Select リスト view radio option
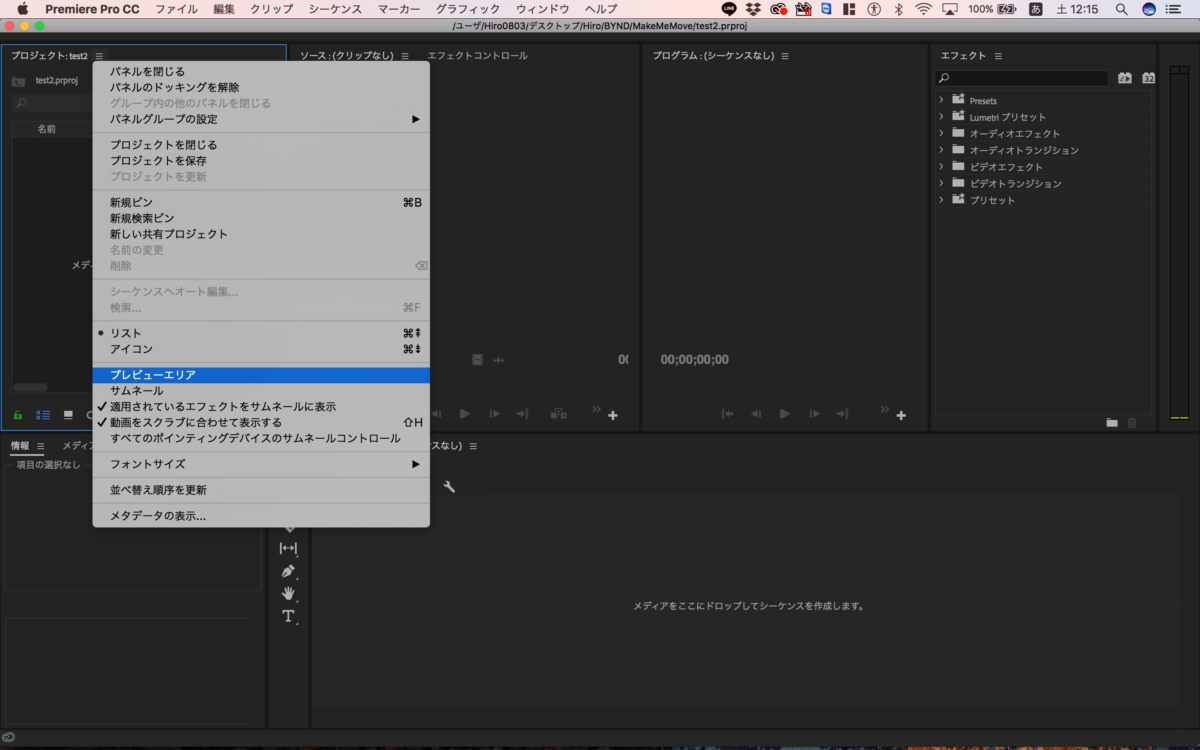Image resolution: width=1200 pixels, height=750 pixels. click(x=261, y=333)
